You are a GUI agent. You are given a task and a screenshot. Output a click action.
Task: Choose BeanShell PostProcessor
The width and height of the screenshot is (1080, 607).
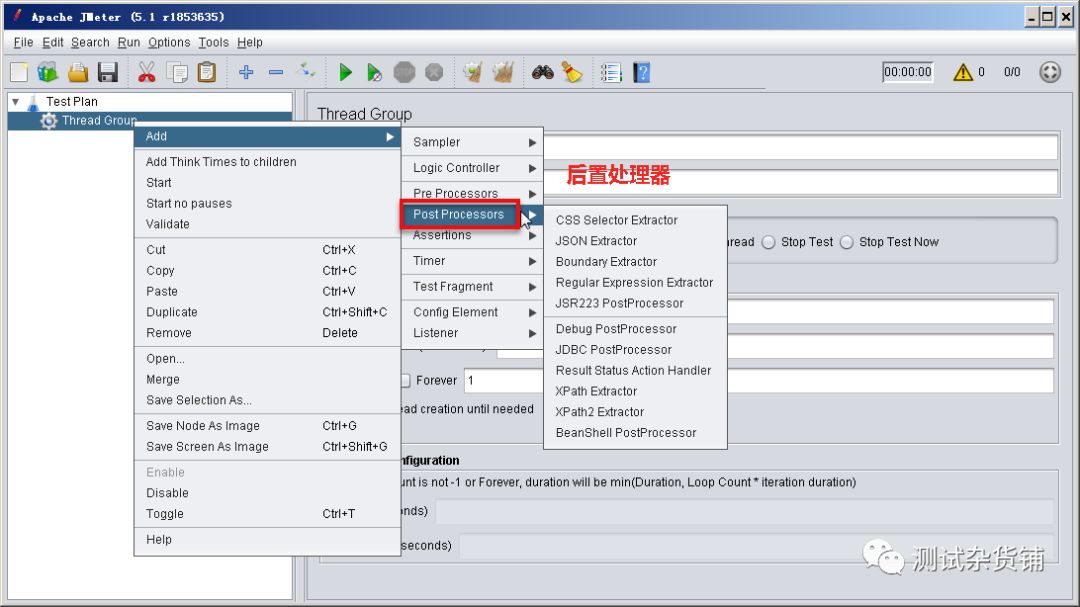tap(635, 432)
